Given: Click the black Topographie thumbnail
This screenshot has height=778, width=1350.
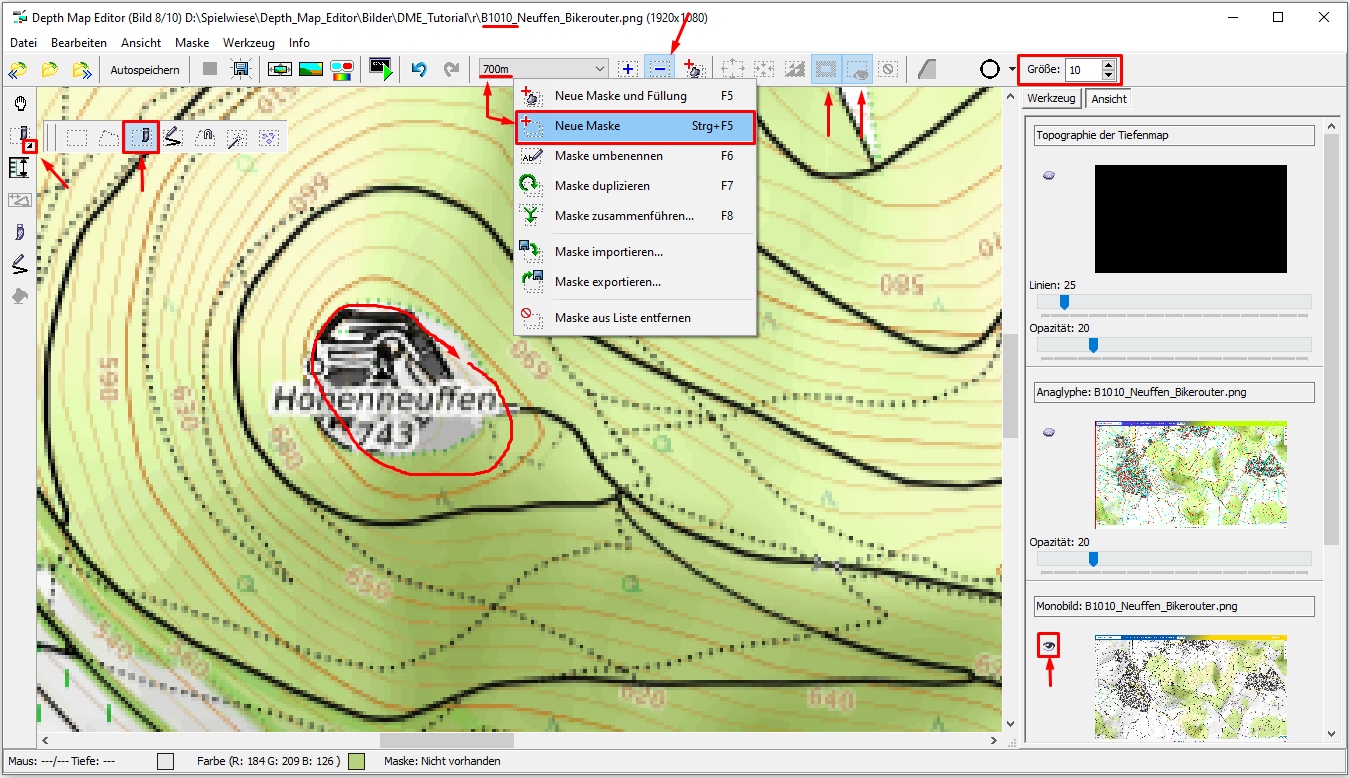Looking at the screenshot, I should point(1190,219).
